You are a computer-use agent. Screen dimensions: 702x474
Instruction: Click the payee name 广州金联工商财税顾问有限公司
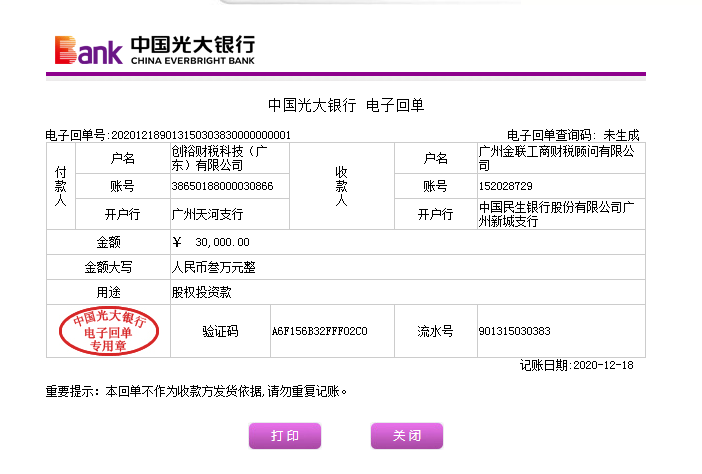coord(558,158)
